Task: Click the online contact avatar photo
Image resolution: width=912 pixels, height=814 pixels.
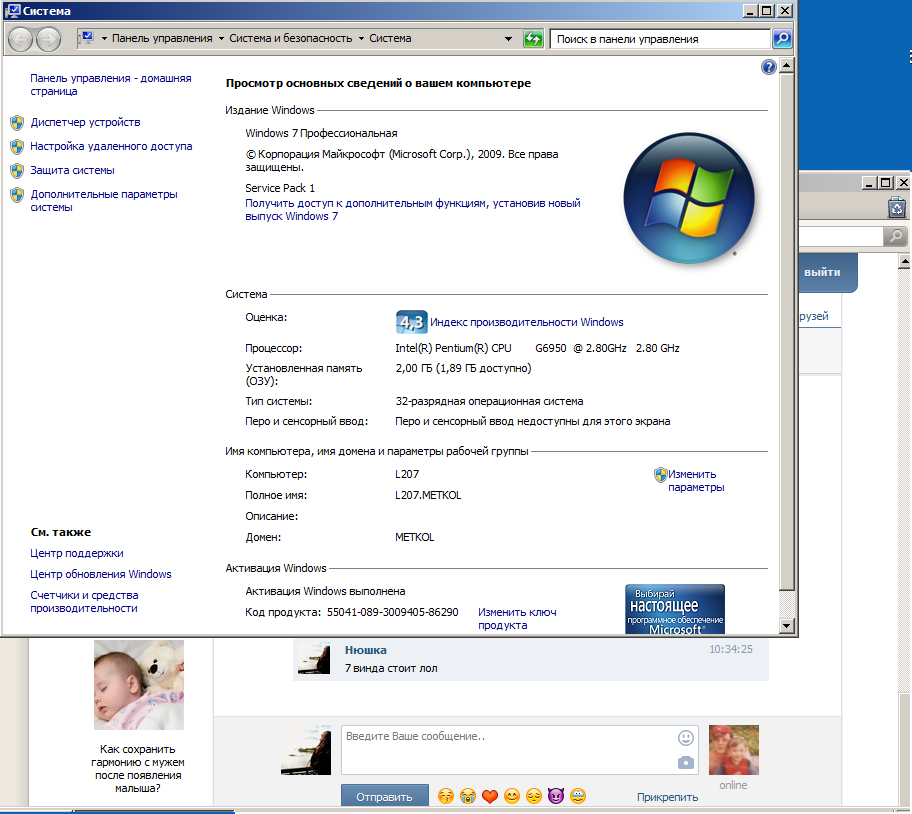Action: tap(733, 749)
